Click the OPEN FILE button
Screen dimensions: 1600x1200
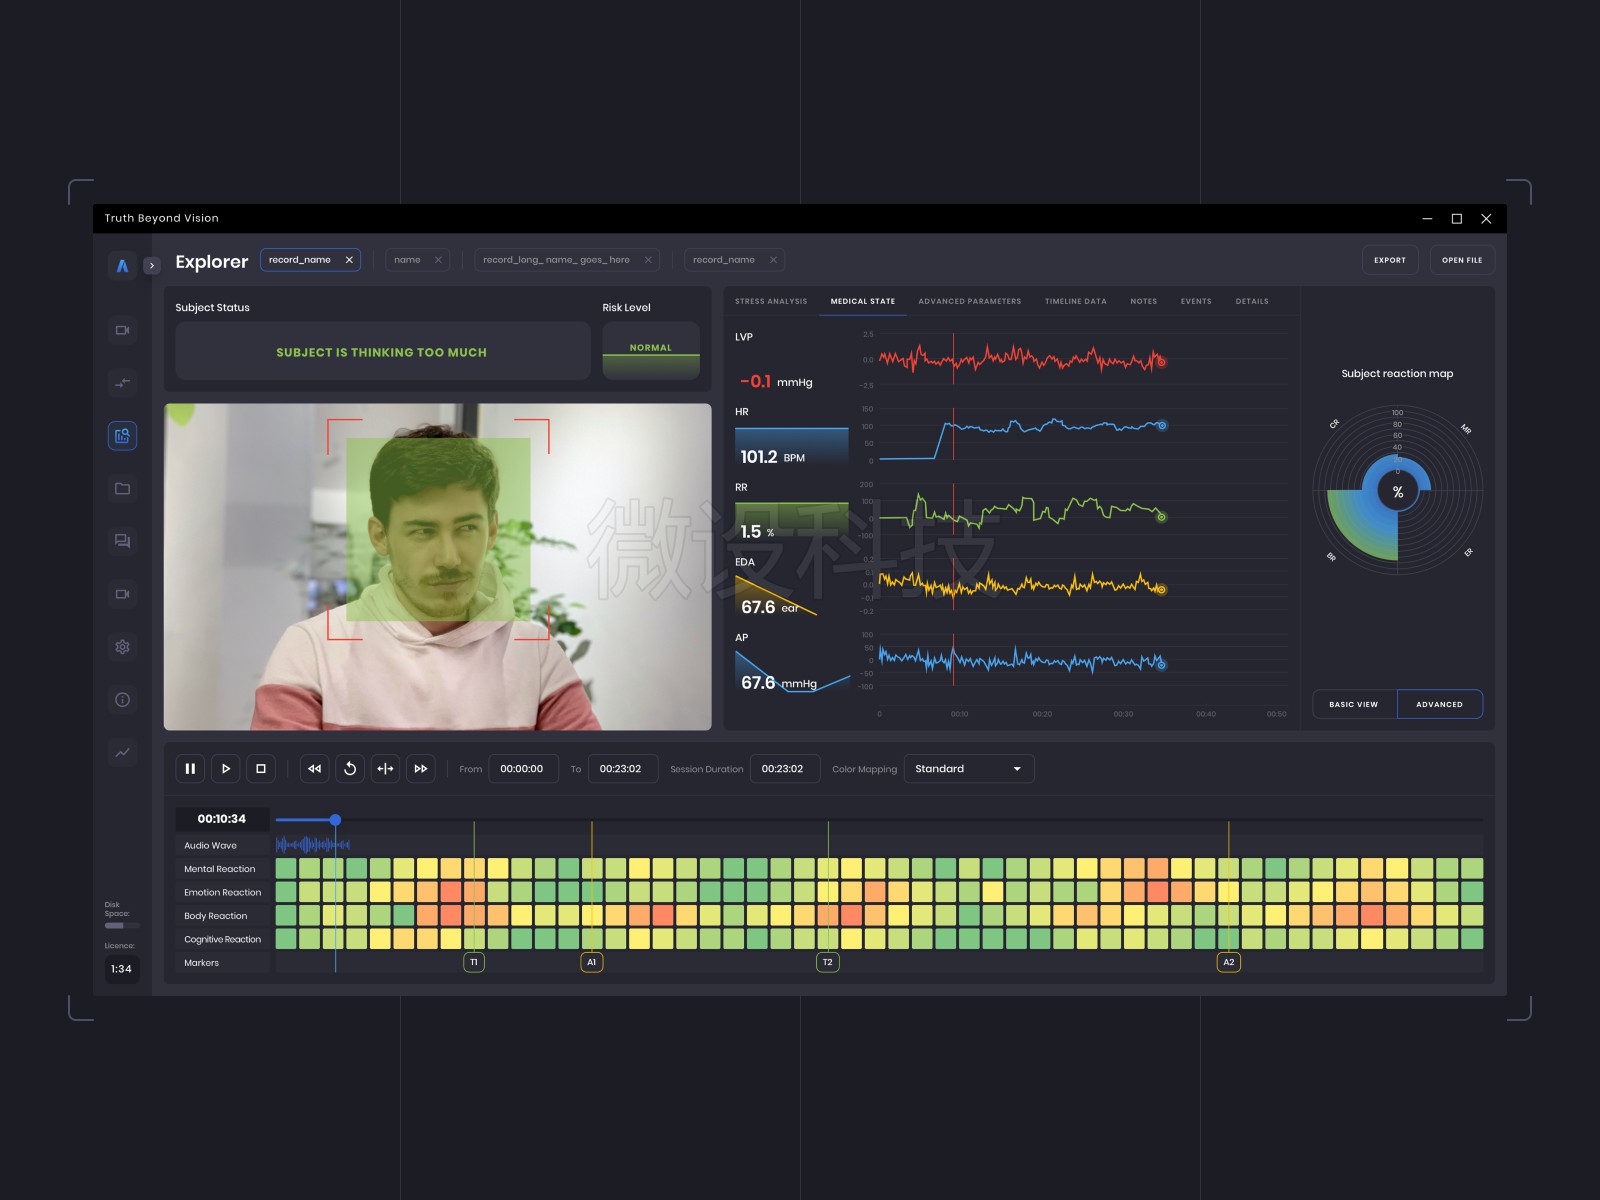click(1462, 260)
